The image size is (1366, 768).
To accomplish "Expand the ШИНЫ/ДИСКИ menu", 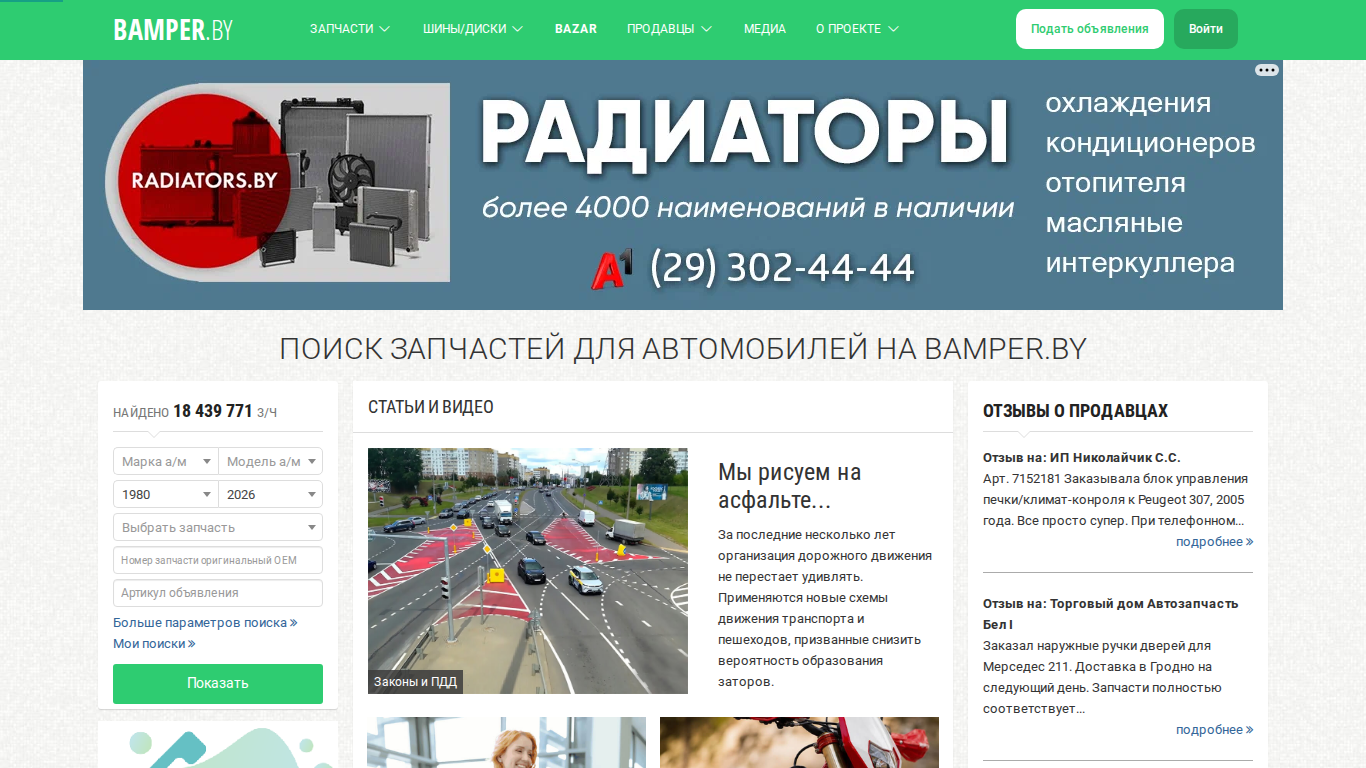I will pos(473,29).
